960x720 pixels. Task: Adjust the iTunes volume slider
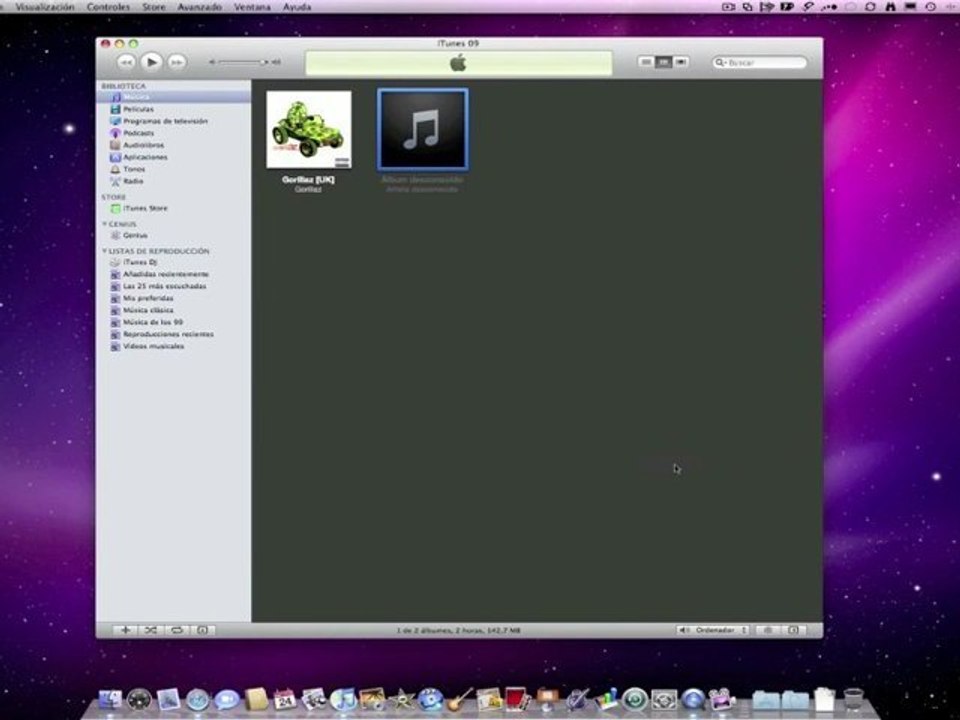point(244,62)
